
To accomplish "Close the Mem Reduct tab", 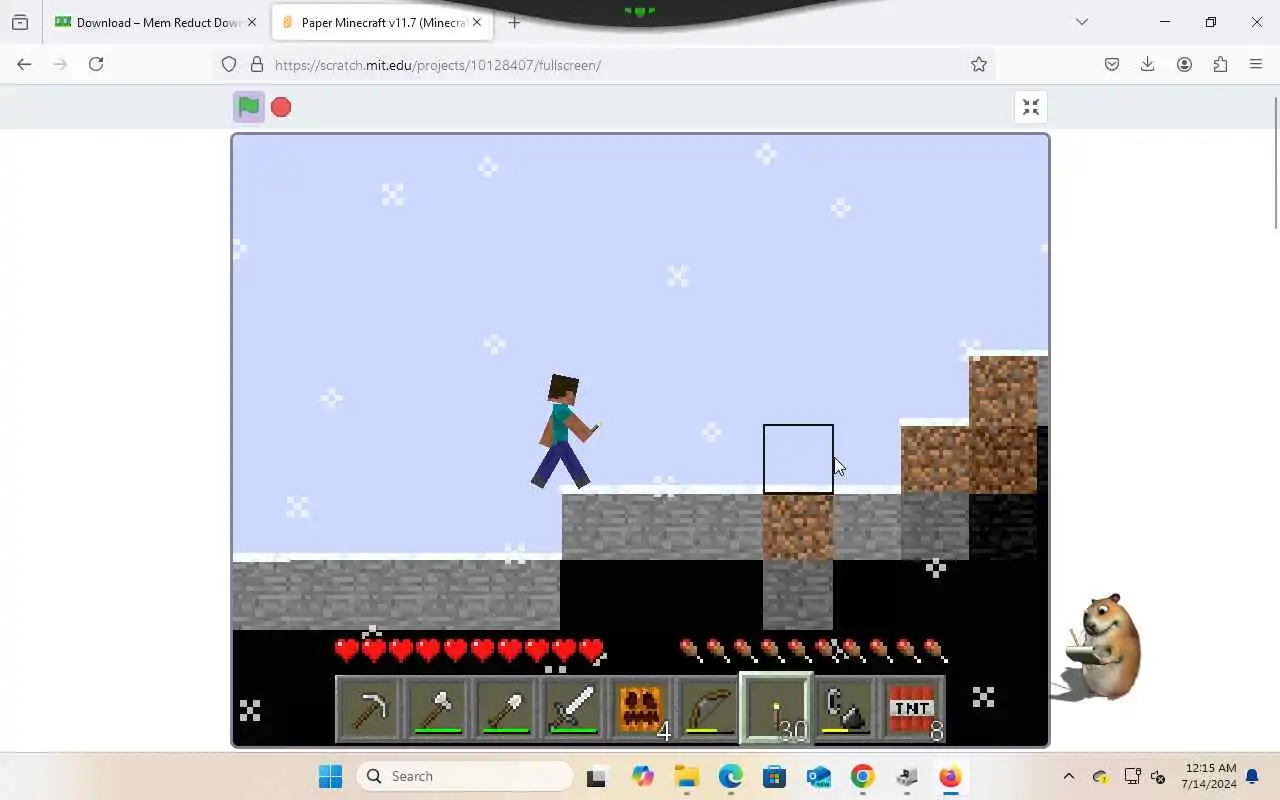I will point(252,22).
